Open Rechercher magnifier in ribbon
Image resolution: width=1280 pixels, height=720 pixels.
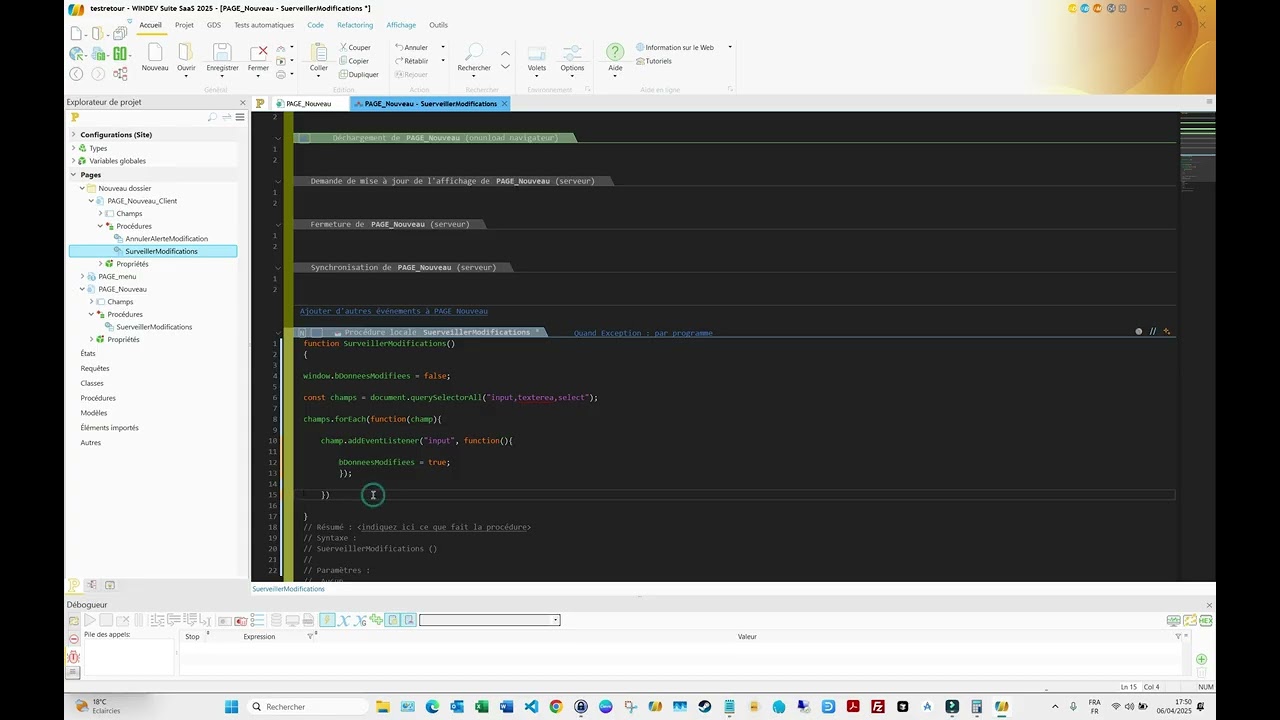tap(474, 52)
